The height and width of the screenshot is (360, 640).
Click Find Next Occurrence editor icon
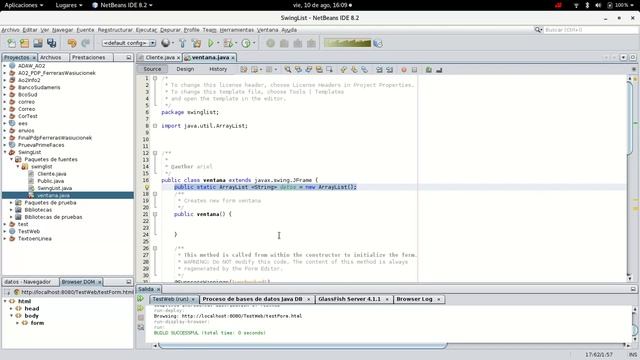pos(309,69)
